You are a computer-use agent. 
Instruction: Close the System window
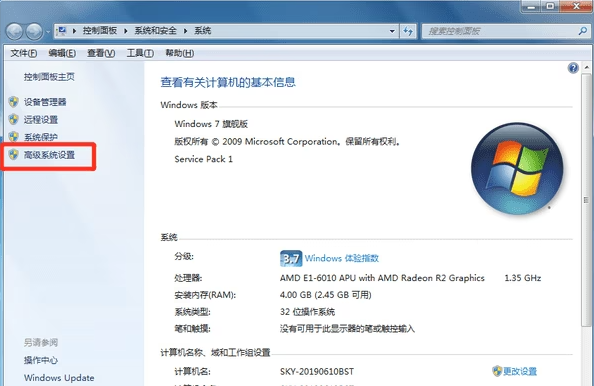[x=576, y=6]
